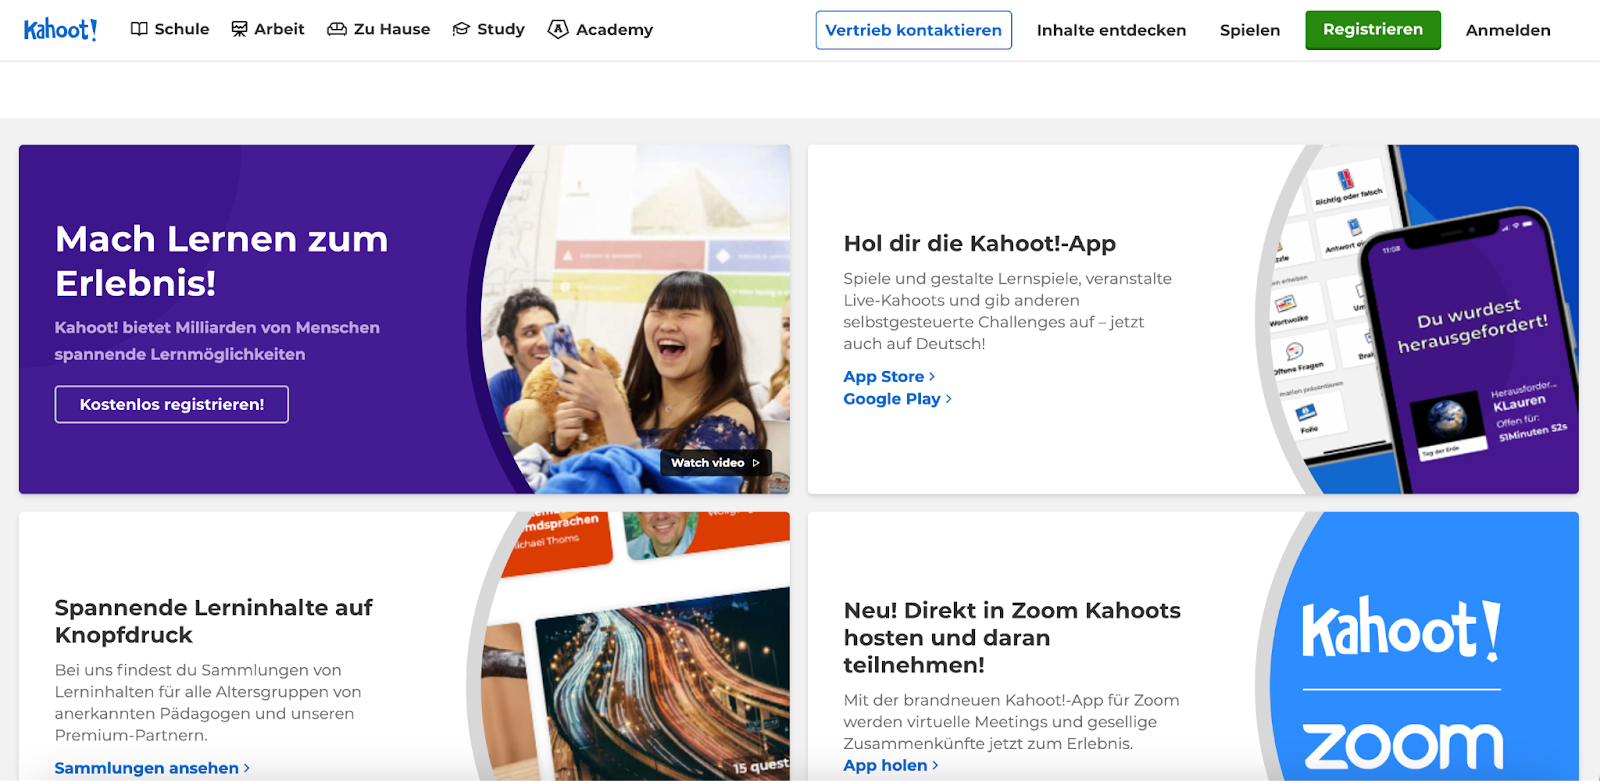Follow the App holen link
This screenshot has height=781, width=1600.
coord(891,765)
